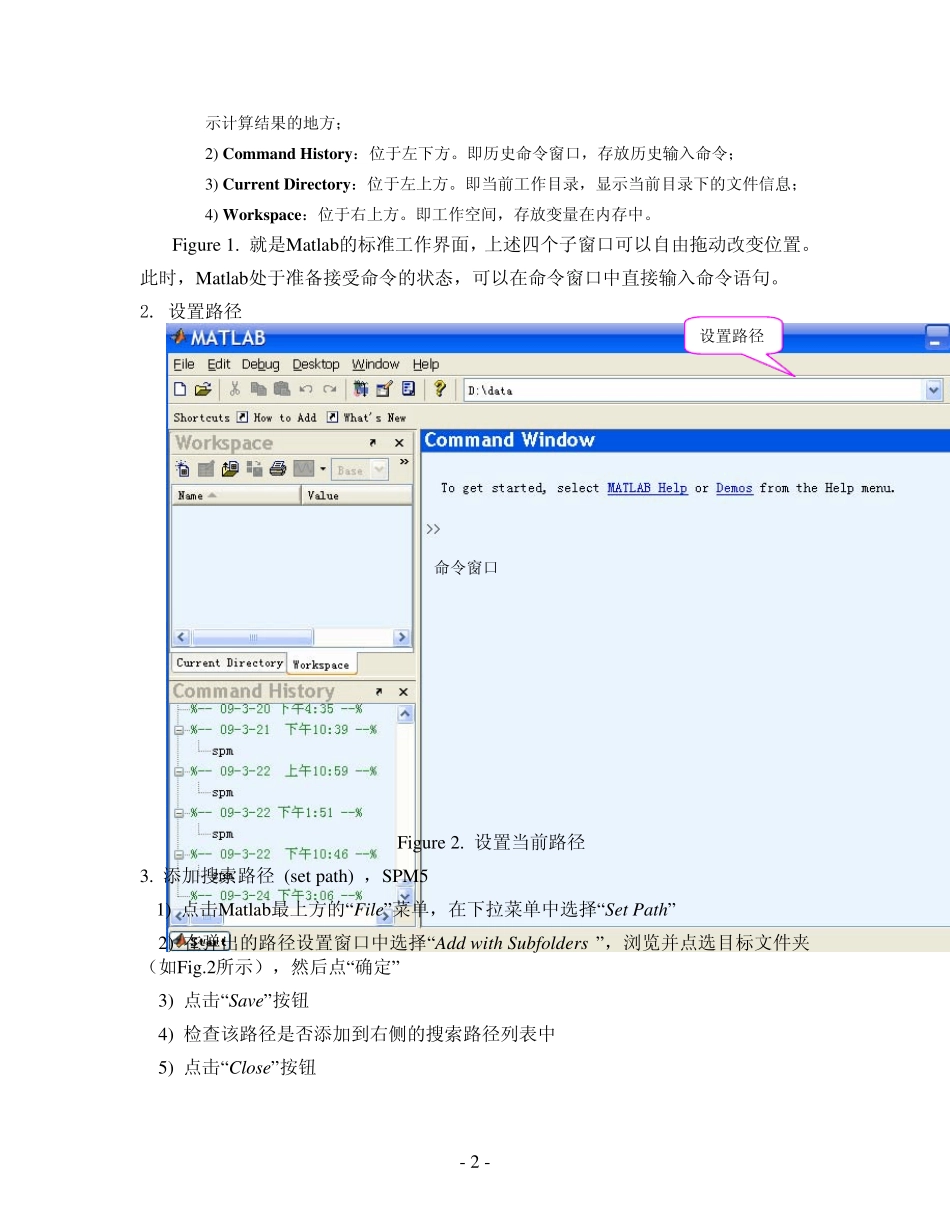Click the command prompt in Command Window

pyautogui.click(x=434, y=528)
